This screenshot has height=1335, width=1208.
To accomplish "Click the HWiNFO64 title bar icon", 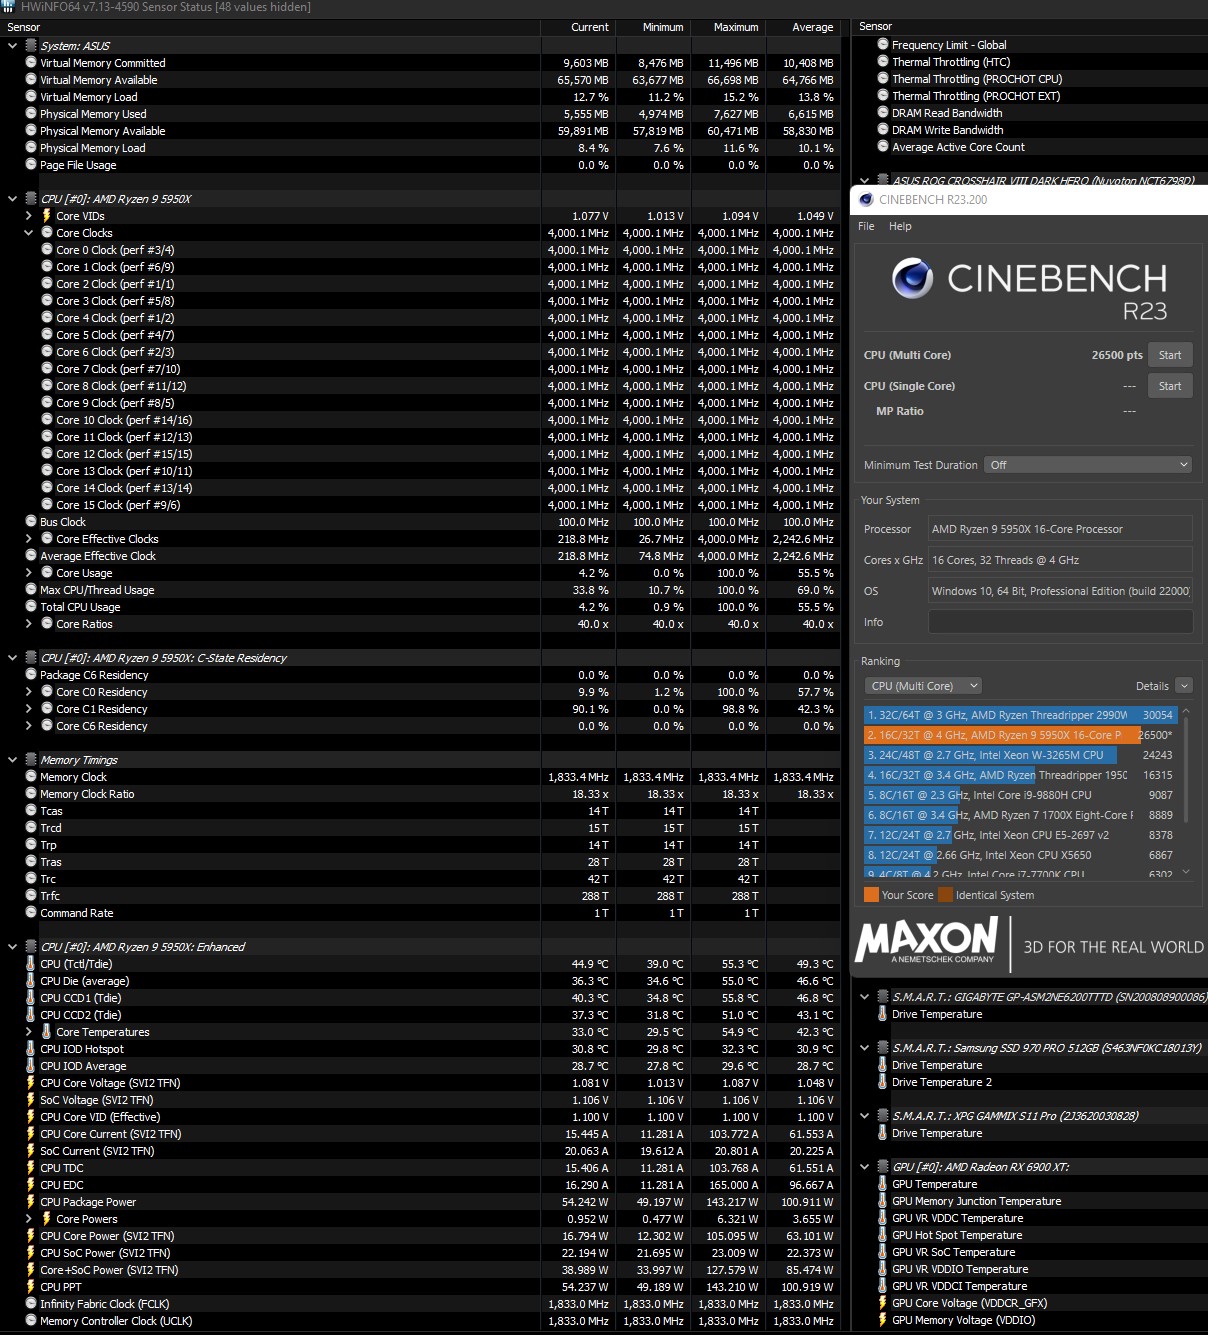I will click(9, 7).
